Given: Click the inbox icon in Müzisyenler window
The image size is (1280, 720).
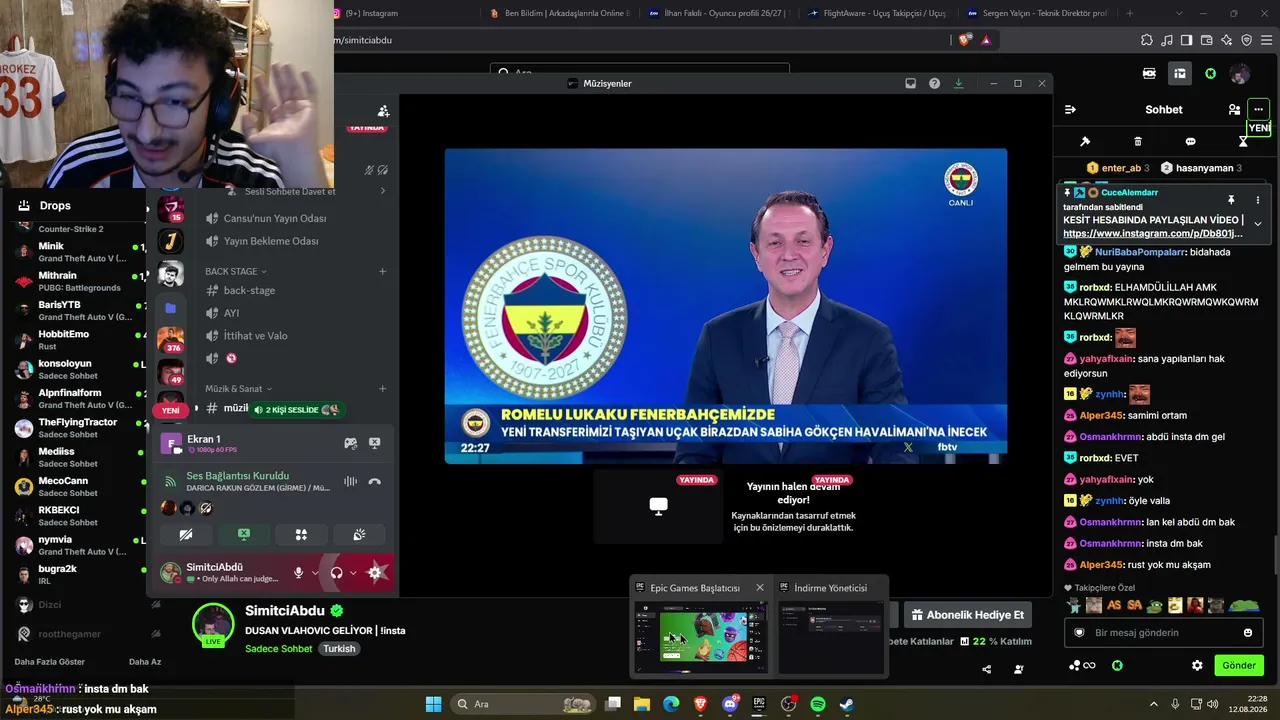Looking at the screenshot, I should (910, 83).
